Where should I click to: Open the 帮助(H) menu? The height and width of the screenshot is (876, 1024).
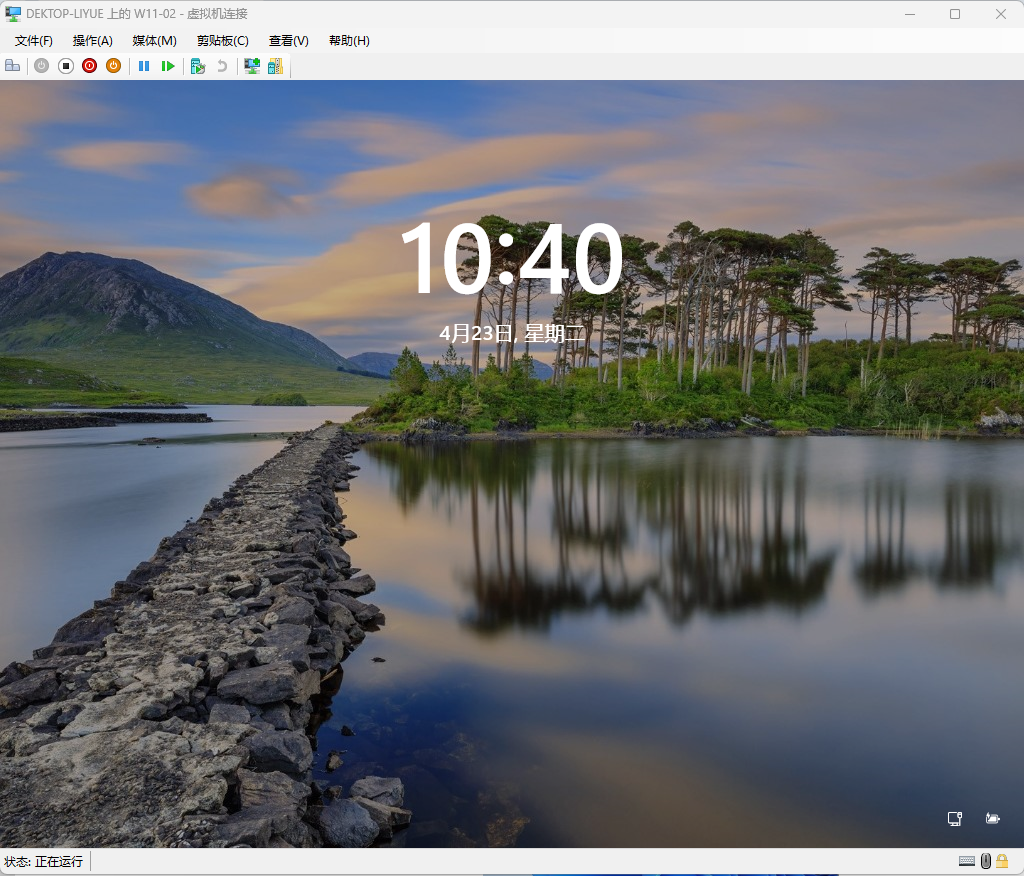[x=349, y=41]
